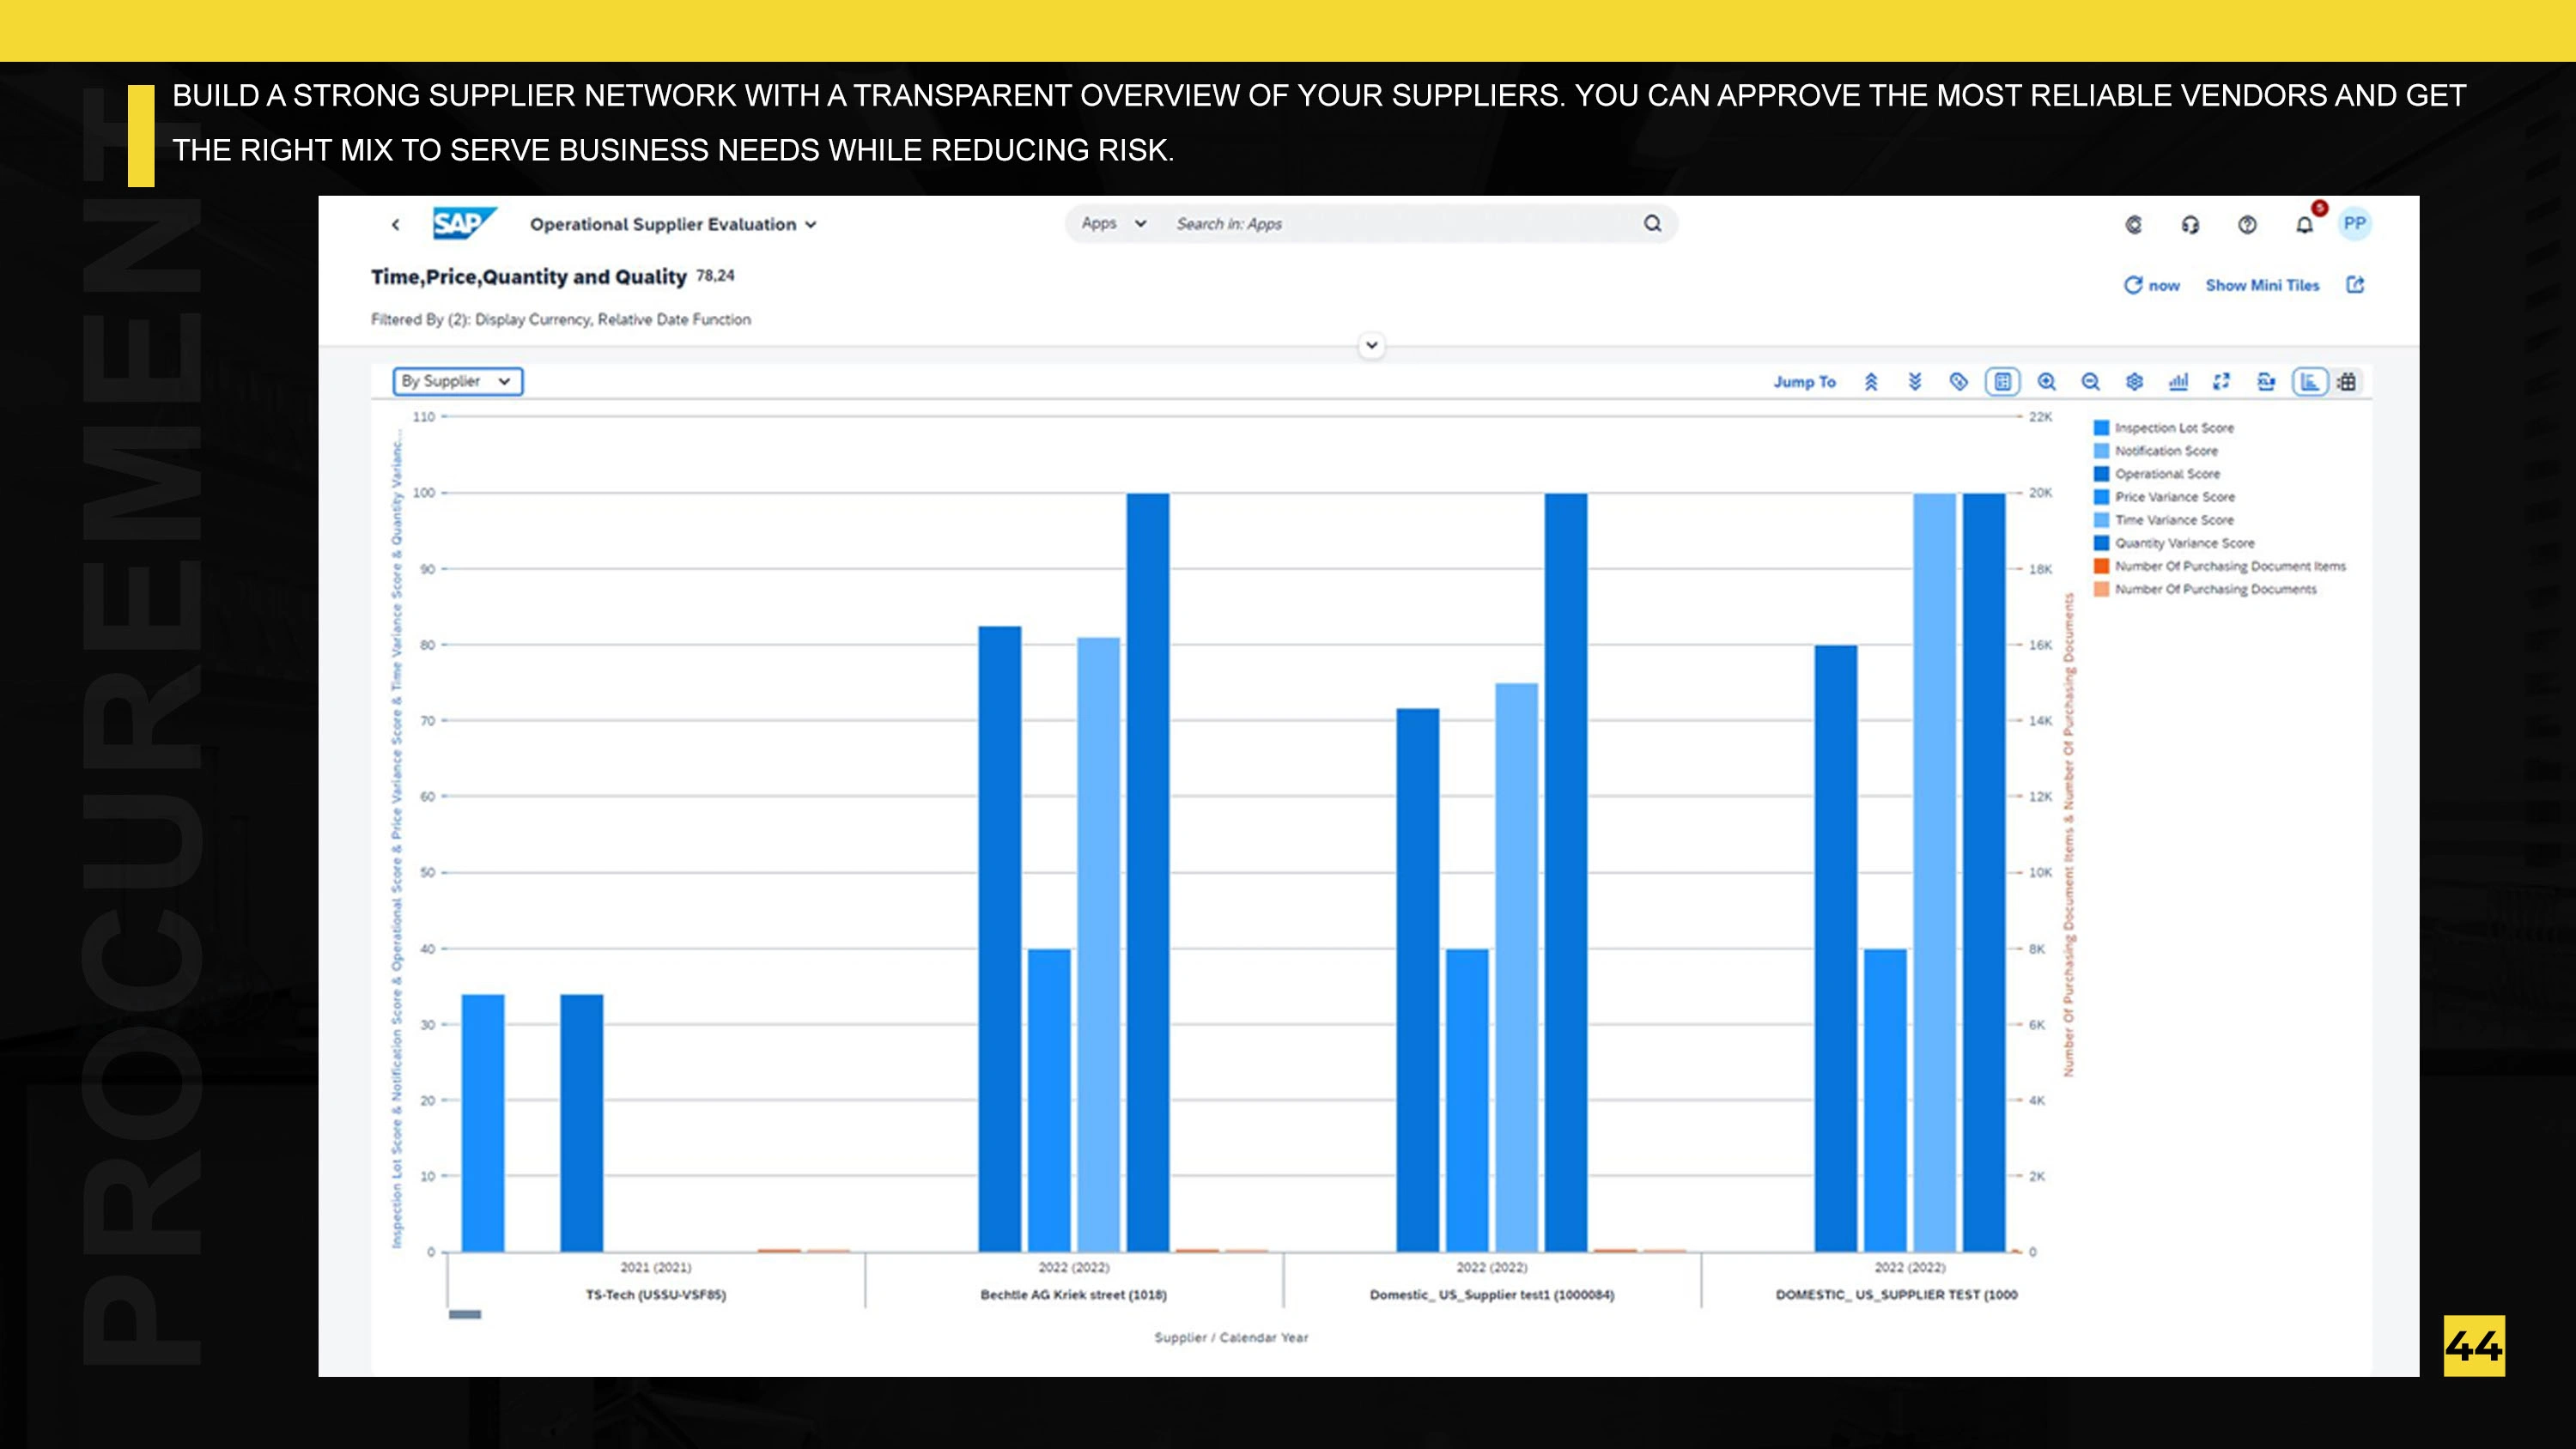This screenshot has width=2576, height=1449.
Task: Open the notifications bell
Action: (x=2304, y=224)
